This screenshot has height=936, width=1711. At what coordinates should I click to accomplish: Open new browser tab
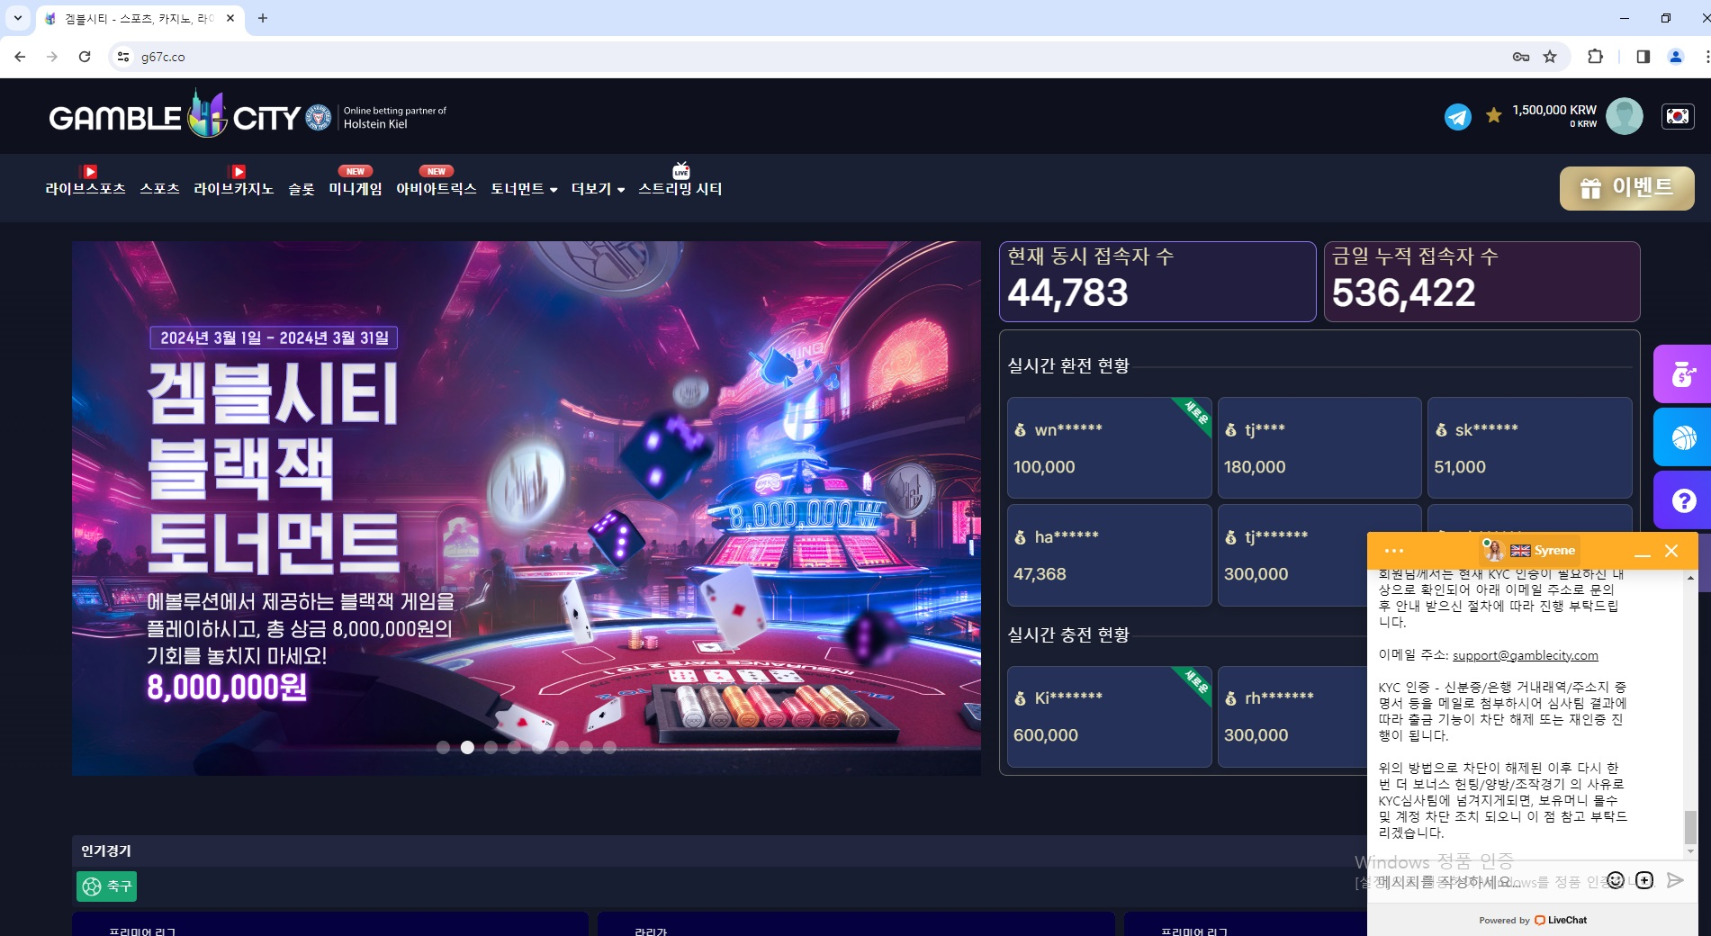tap(263, 18)
